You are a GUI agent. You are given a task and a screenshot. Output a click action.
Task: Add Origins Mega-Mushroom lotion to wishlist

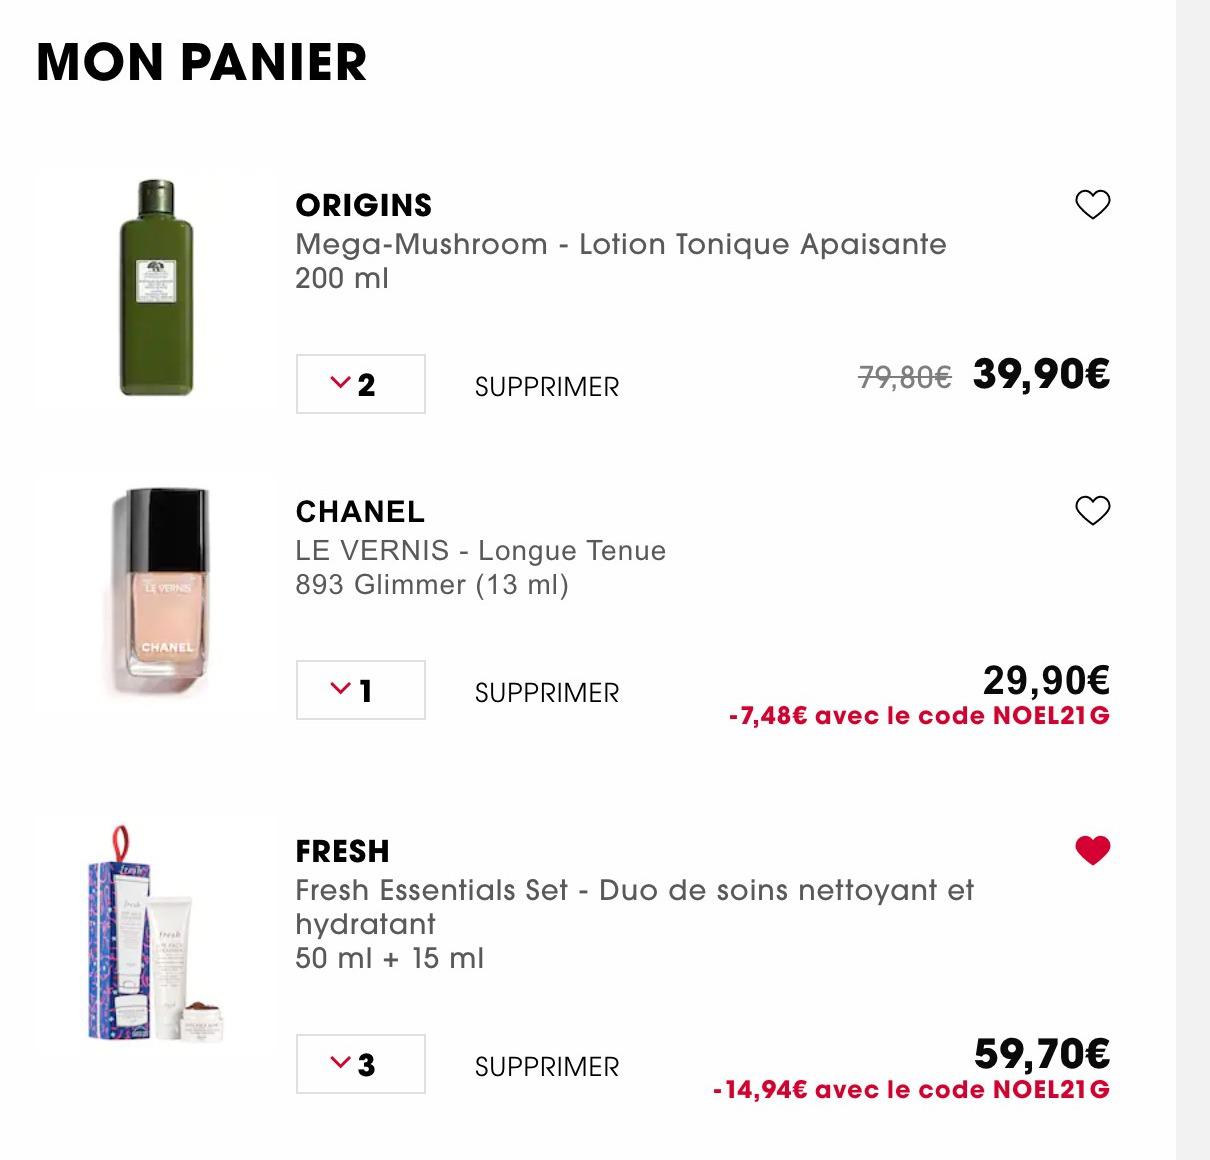coord(1092,205)
